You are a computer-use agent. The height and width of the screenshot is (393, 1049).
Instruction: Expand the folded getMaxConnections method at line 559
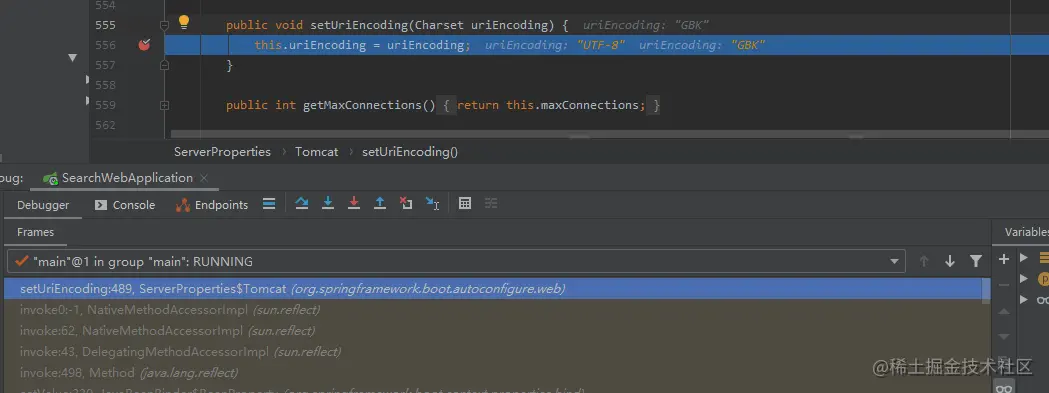pyautogui.click(x=165, y=106)
